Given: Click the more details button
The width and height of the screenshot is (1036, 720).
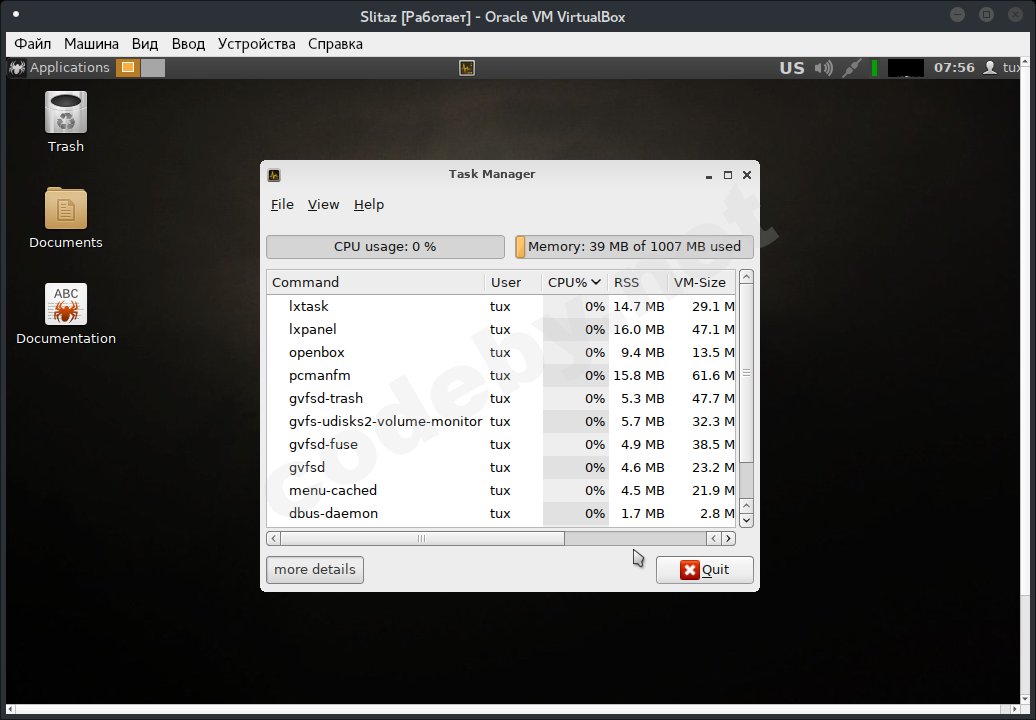Looking at the screenshot, I should 314,569.
